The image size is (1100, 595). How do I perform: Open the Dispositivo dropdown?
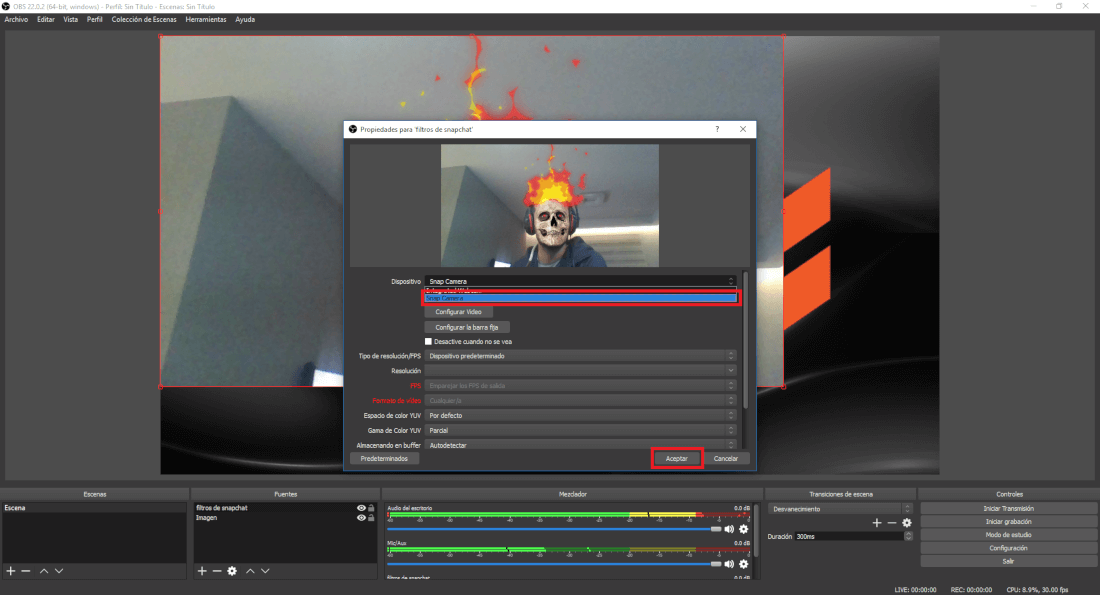coord(581,281)
